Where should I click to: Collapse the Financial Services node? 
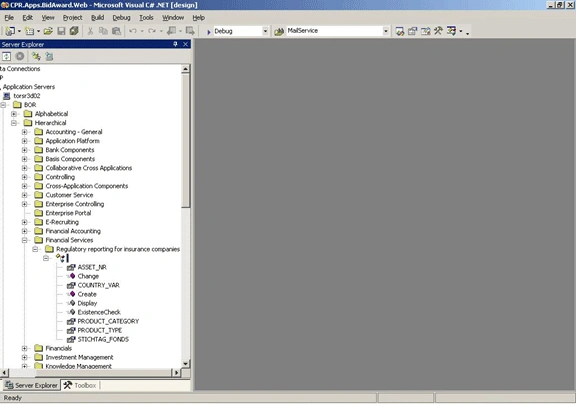click(25, 240)
